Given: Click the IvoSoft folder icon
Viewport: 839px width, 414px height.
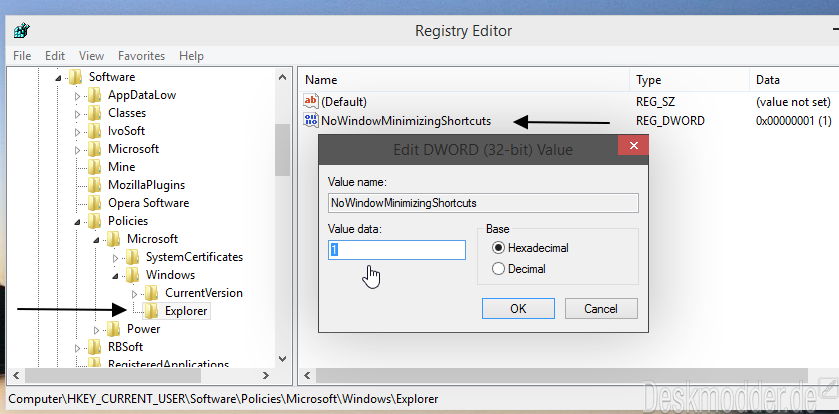Looking at the screenshot, I should pos(94,131).
